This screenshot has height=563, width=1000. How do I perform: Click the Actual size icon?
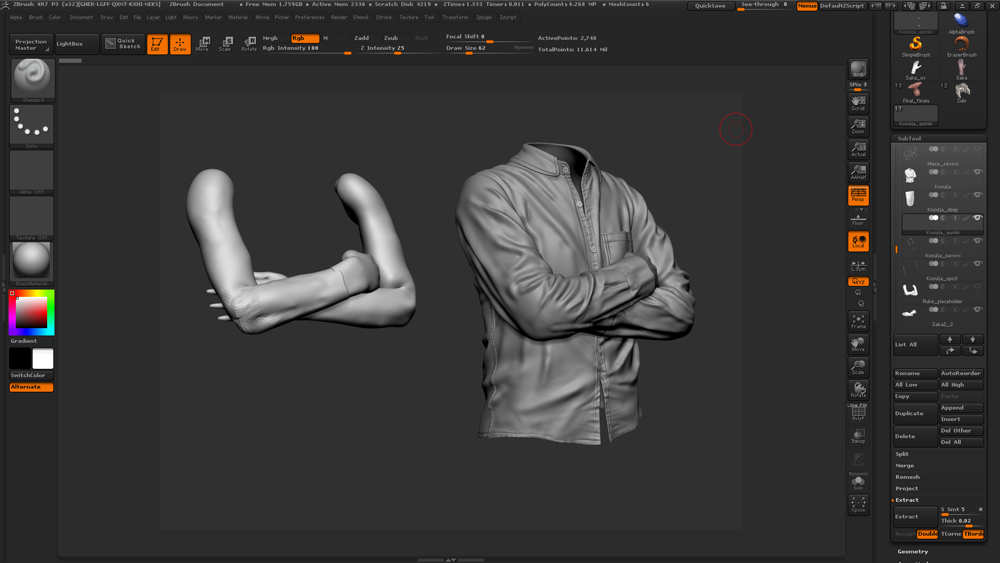[x=858, y=150]
